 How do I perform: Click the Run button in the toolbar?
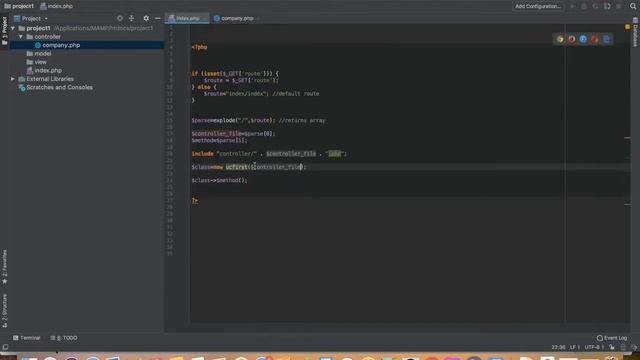pos(572,6)
